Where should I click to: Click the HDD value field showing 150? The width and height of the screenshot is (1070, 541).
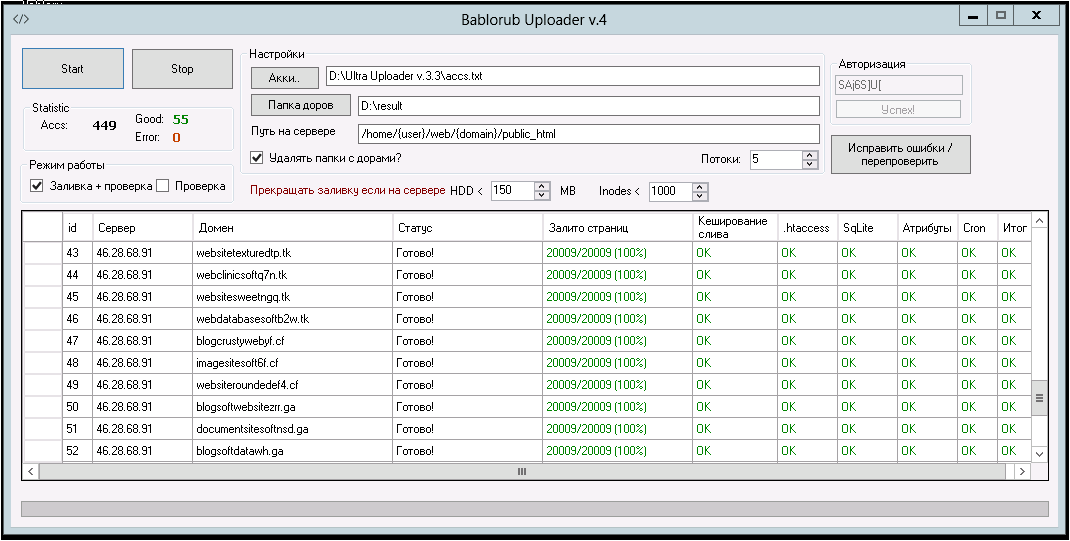512,191
